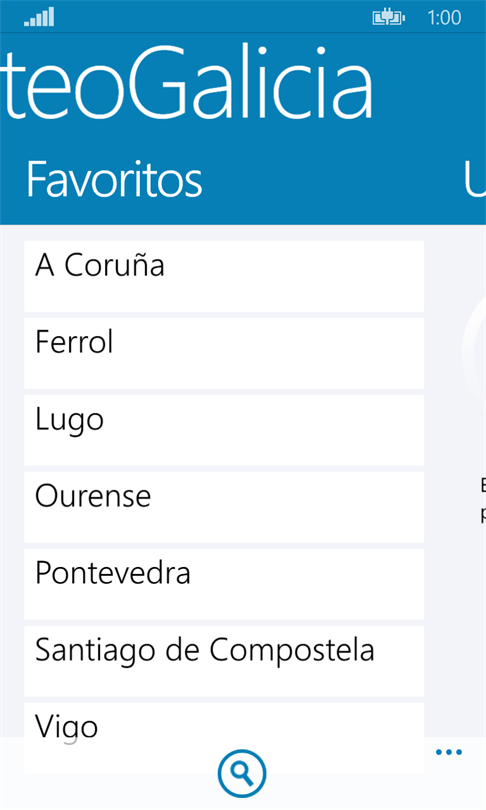This screenshot has width=486, height=810.
Task: Expand the three-dot more options menu
Action: [x=449, y=752]
